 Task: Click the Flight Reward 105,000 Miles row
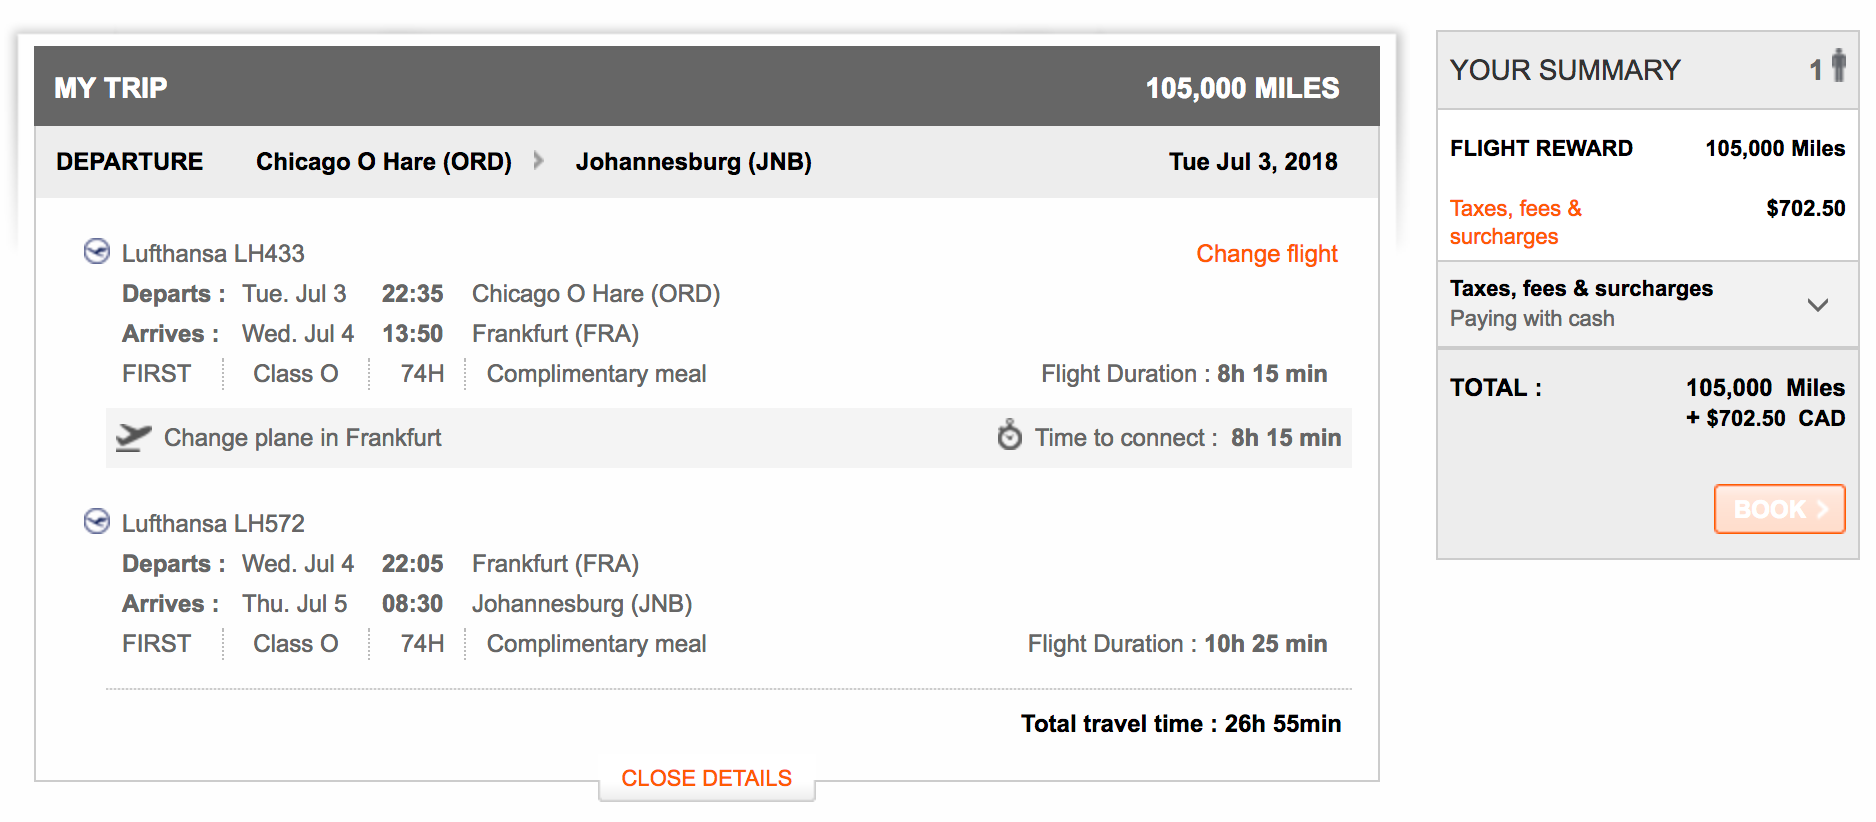coord(1646,149)
